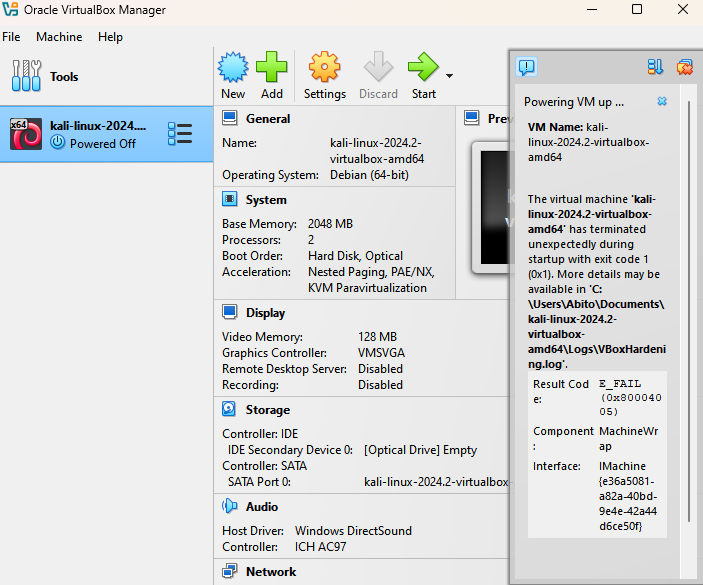Click the Audio speaker icon
The image size is (703, 585).
tap(230, 506)
